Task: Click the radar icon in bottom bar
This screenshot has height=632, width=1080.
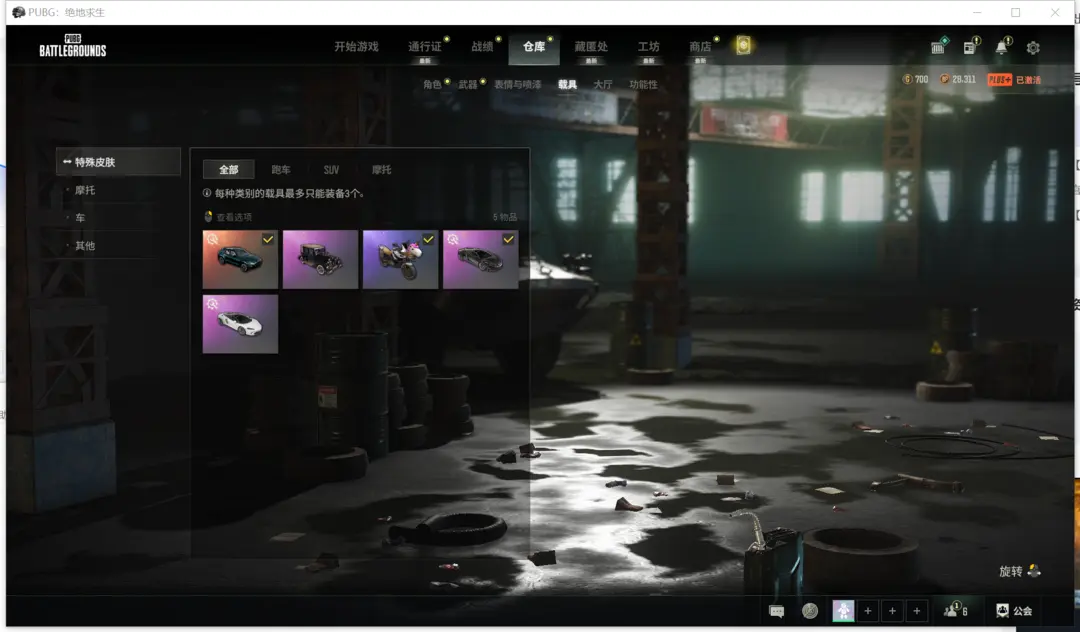Action: pos(810,611)
